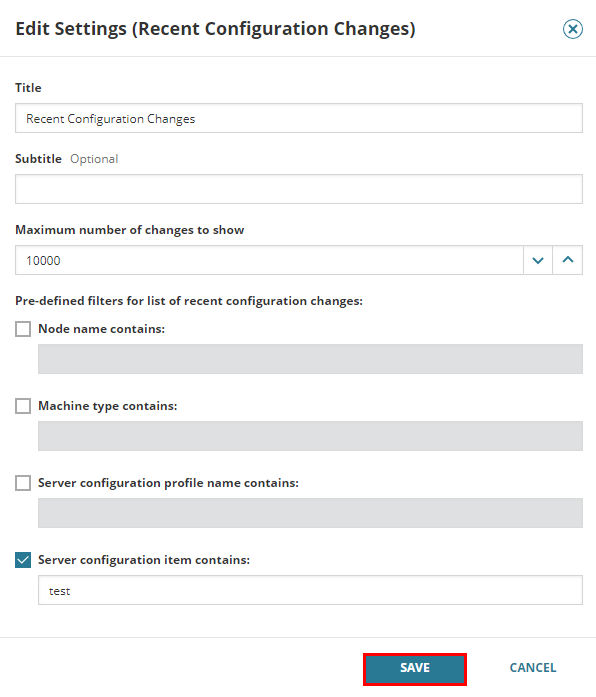Increase maximum number of changes

[x=568, y=260]
